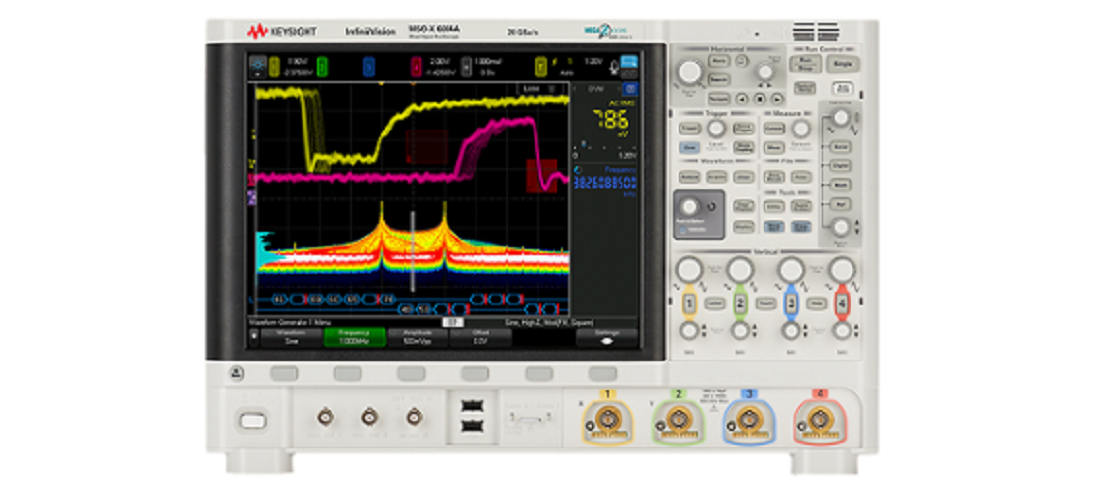The width and height of the screenshot is (1100, 492).
Task: Select the Amplitude 500mVpp softkey
Action: coord(417,337)
